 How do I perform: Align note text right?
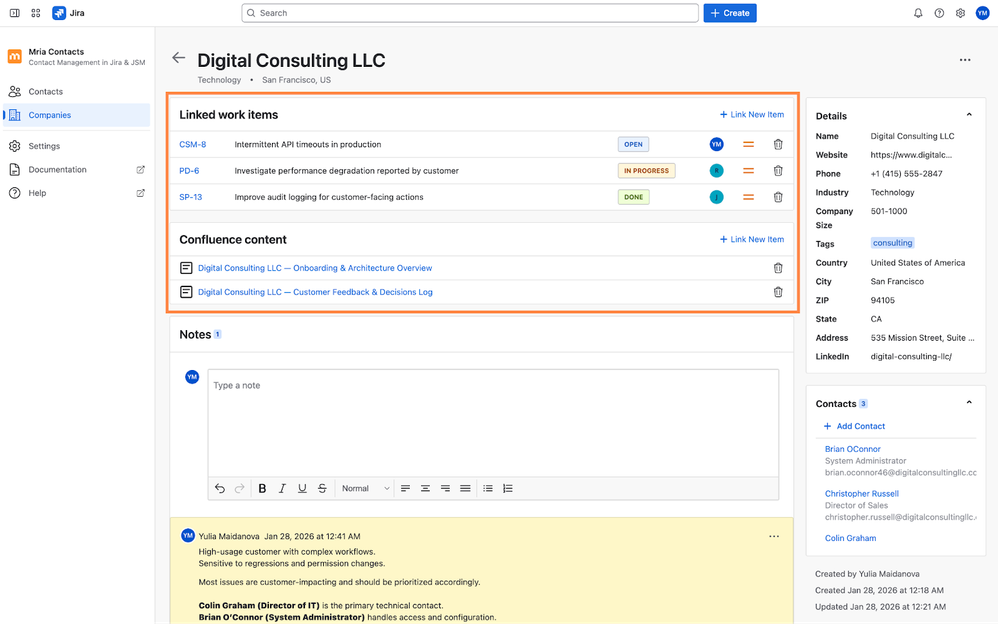[446, 488]
